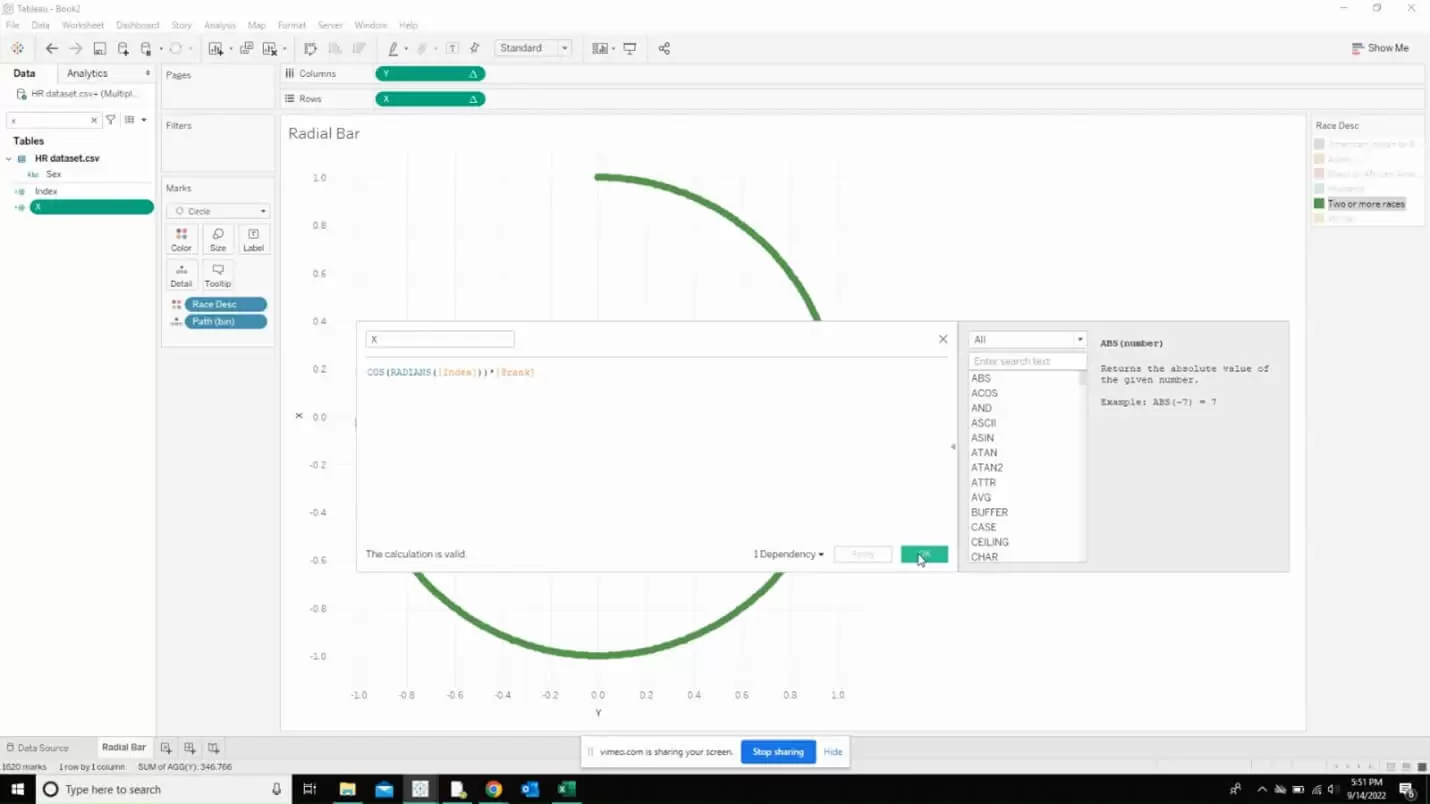Click the Highlight pen toolbar icon
The height and width of the screenshot is (804, 1430).
(x=393, y=48)
